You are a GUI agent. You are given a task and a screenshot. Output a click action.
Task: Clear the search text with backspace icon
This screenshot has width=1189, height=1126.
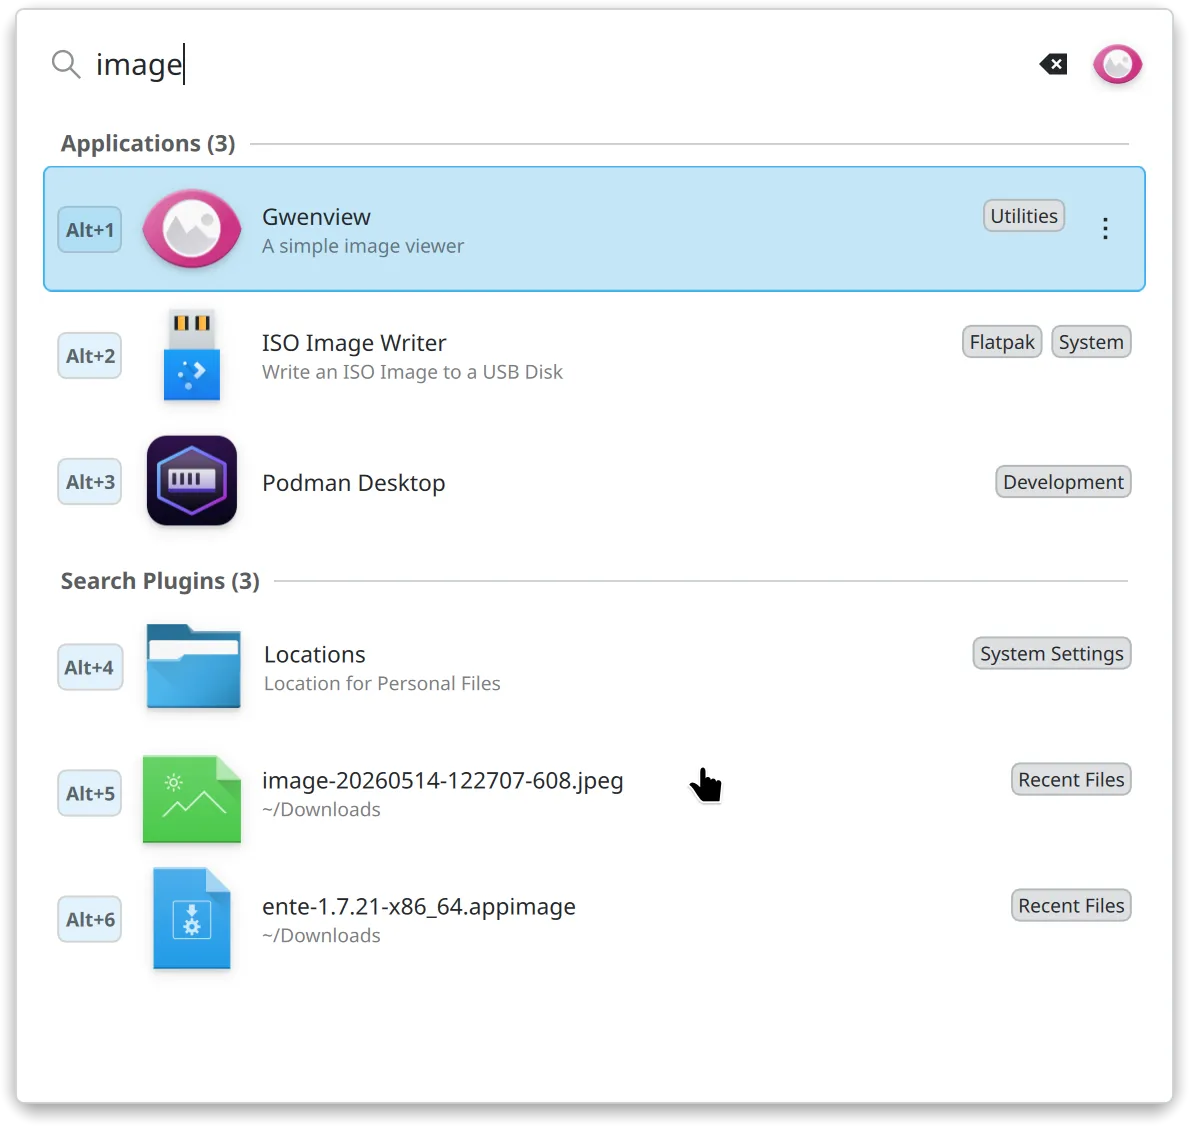[x=1053, y=64]
